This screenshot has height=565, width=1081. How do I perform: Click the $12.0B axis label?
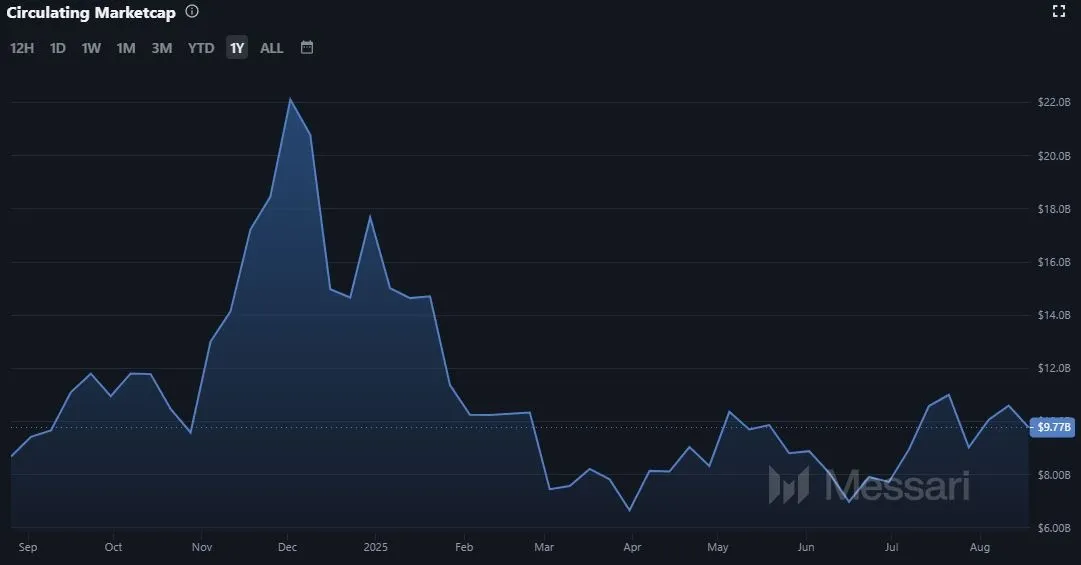[x=1054, y=368]
